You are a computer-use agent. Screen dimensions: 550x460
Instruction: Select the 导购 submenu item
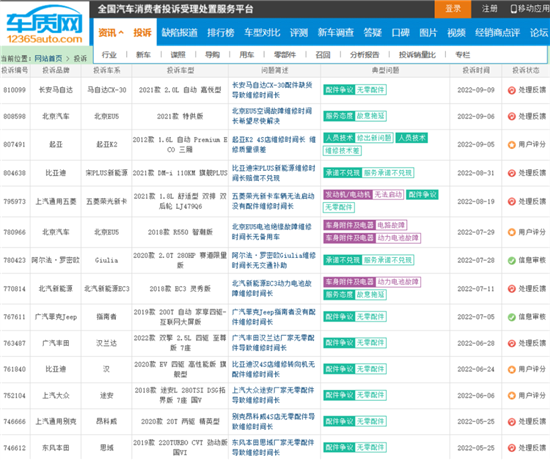(x=212, y=55)
